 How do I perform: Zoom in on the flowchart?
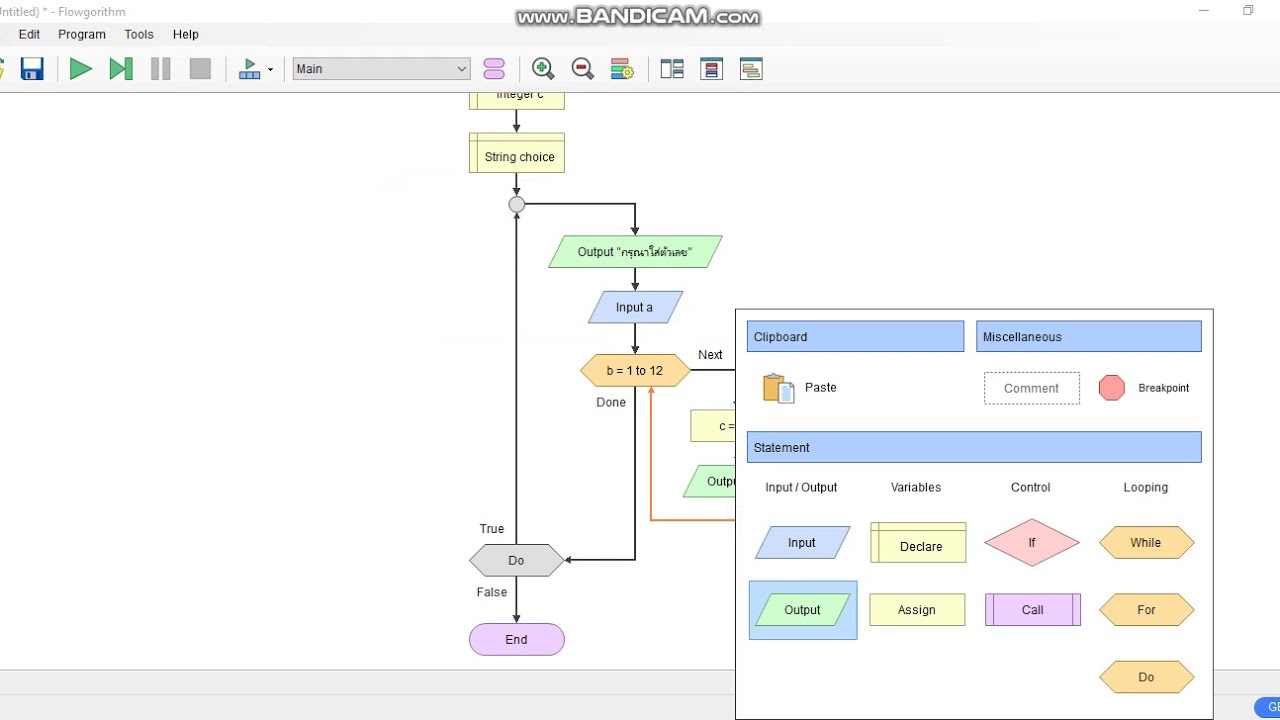point(543,69)
